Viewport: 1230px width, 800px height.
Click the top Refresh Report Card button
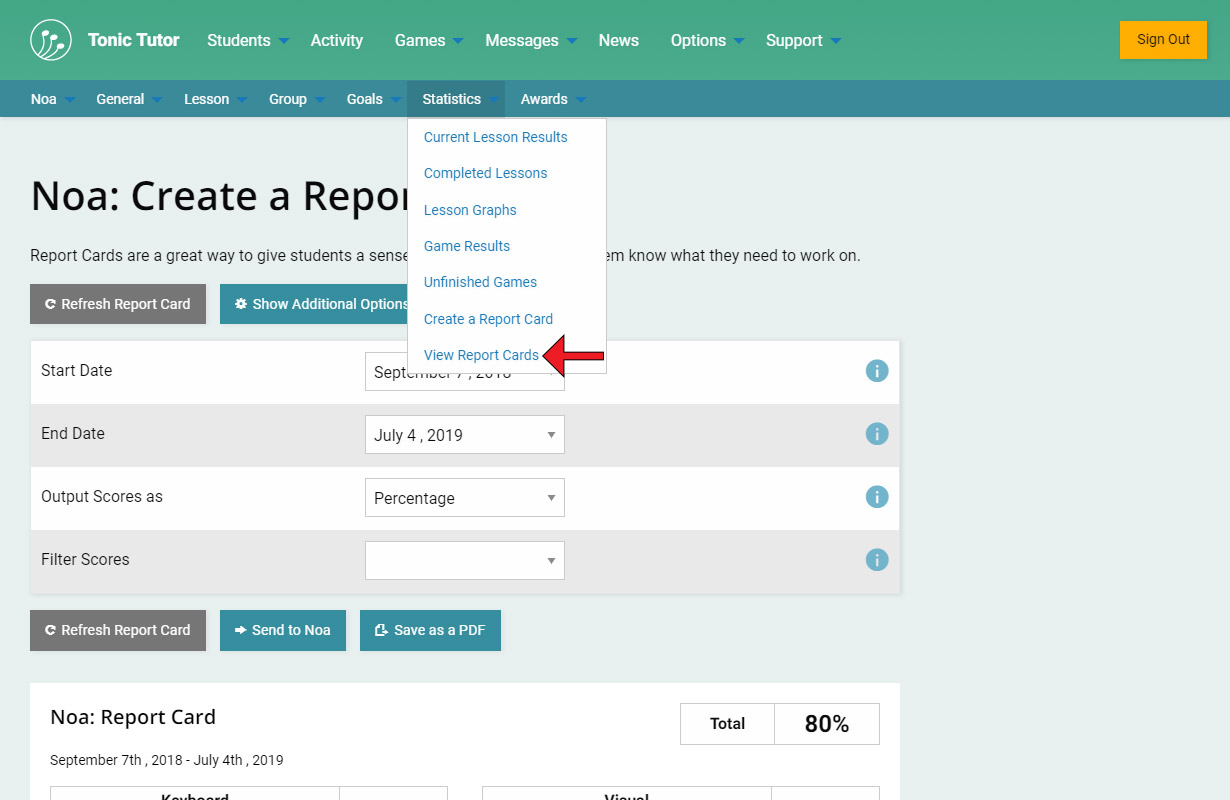click(117, 304)
